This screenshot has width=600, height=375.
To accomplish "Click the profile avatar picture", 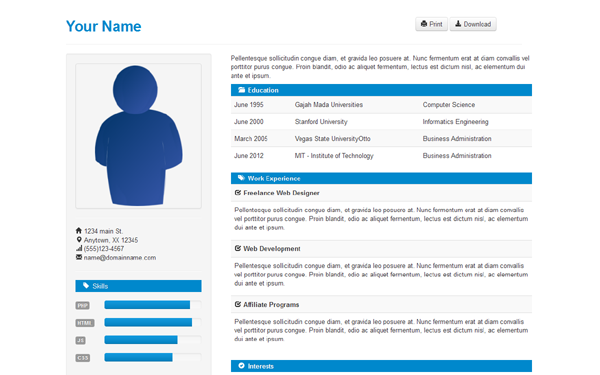I will [x=139, y=136].
